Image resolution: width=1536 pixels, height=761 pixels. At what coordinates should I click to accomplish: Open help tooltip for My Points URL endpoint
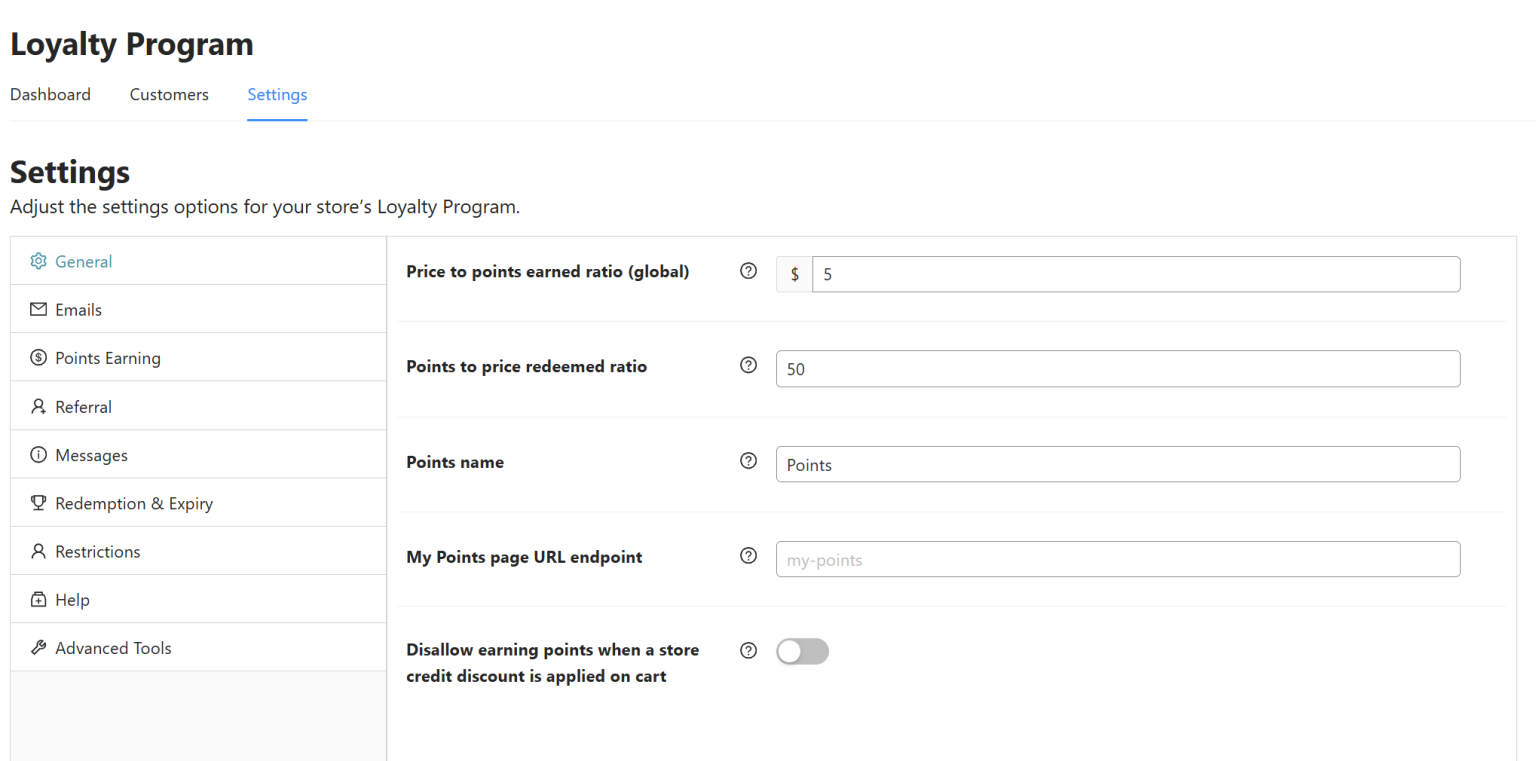point(748,556)
